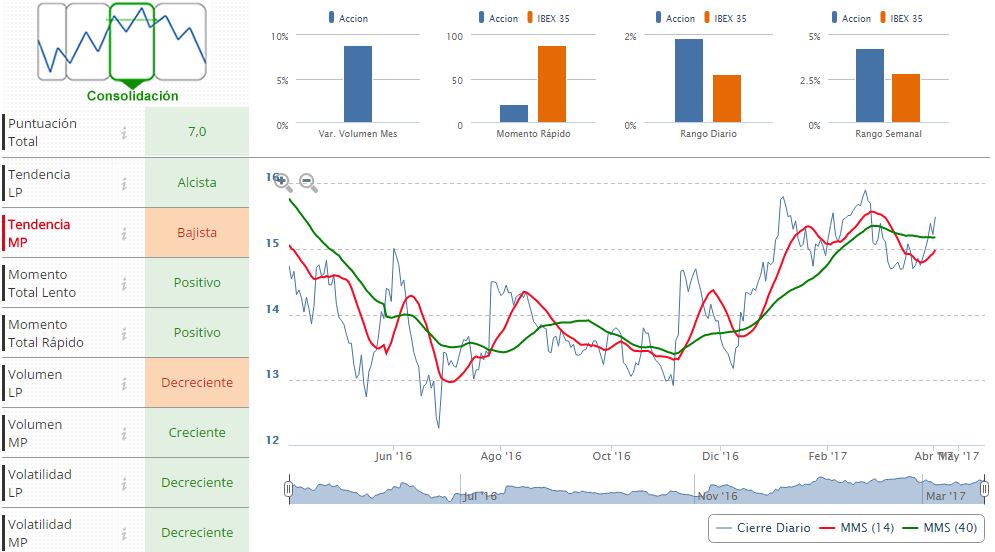Click the Var. Volumen Mes blue bar
The width and height of the screenshot is (995, 552).
(x=358, y=84)
